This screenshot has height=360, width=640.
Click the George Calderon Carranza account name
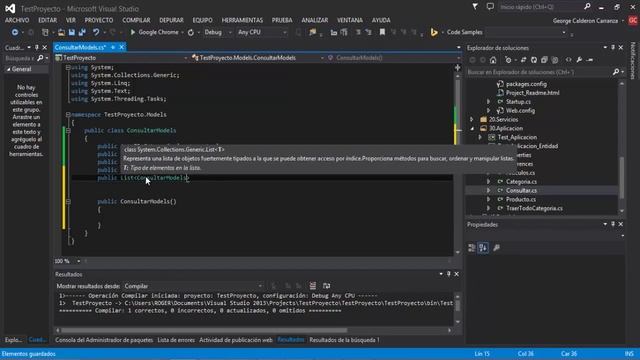[585, 21]
